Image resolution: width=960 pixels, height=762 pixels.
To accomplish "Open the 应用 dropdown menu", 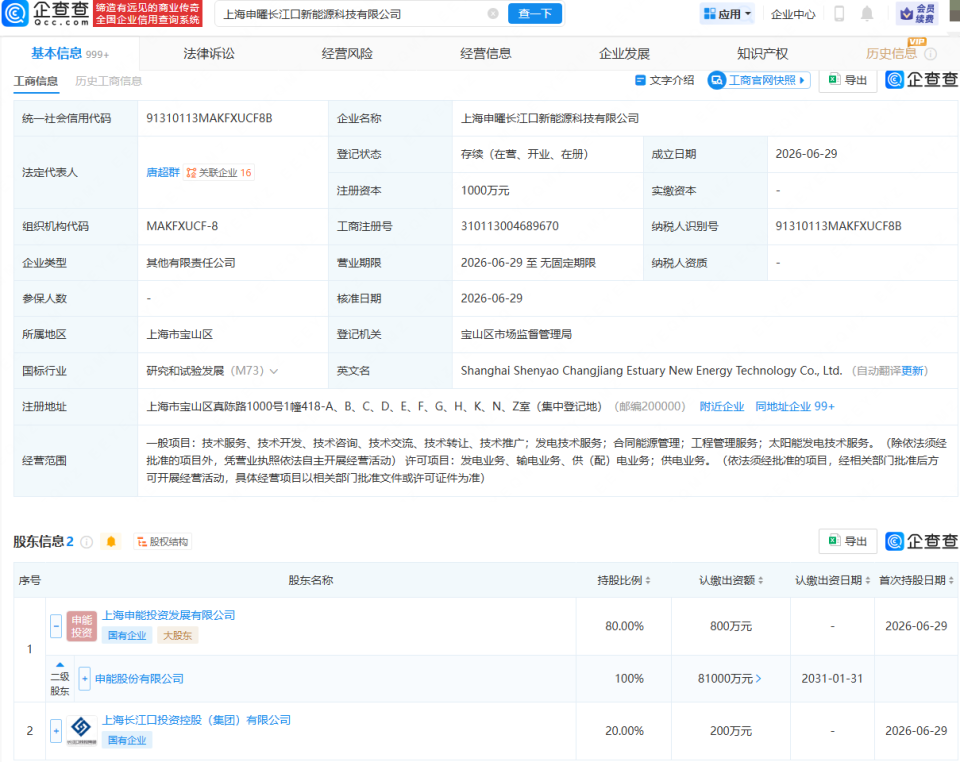I will coord(727,13).
